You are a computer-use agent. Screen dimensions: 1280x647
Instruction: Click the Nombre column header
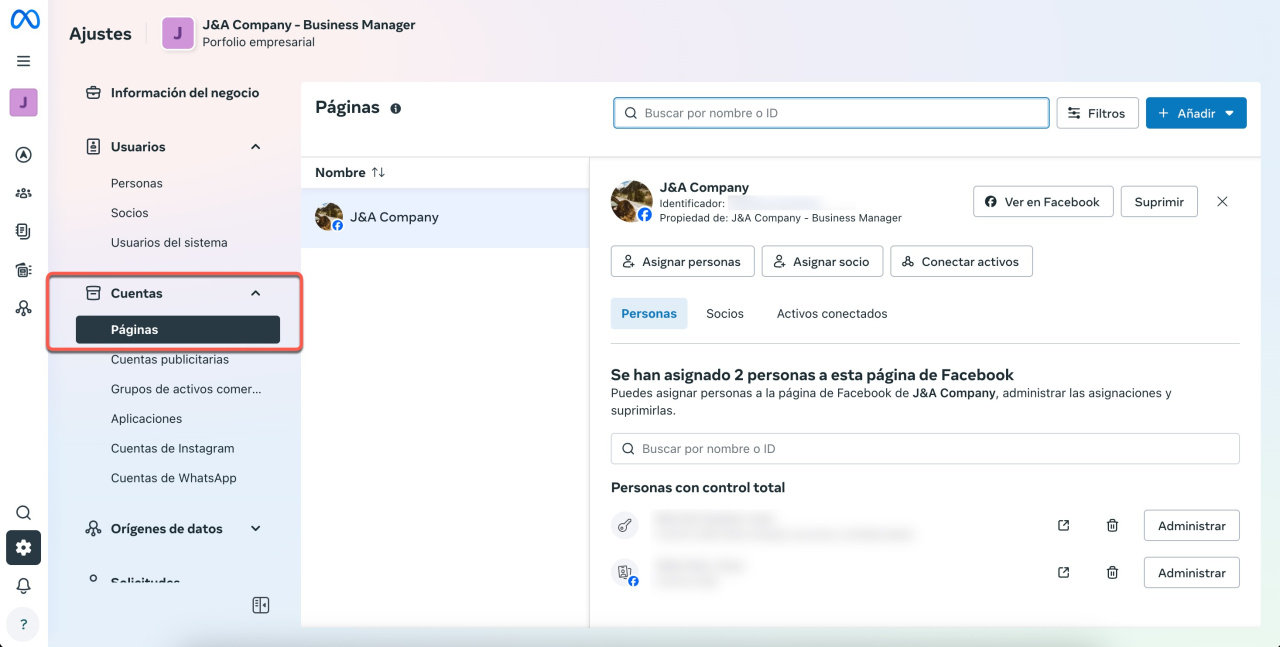[340, 172]
